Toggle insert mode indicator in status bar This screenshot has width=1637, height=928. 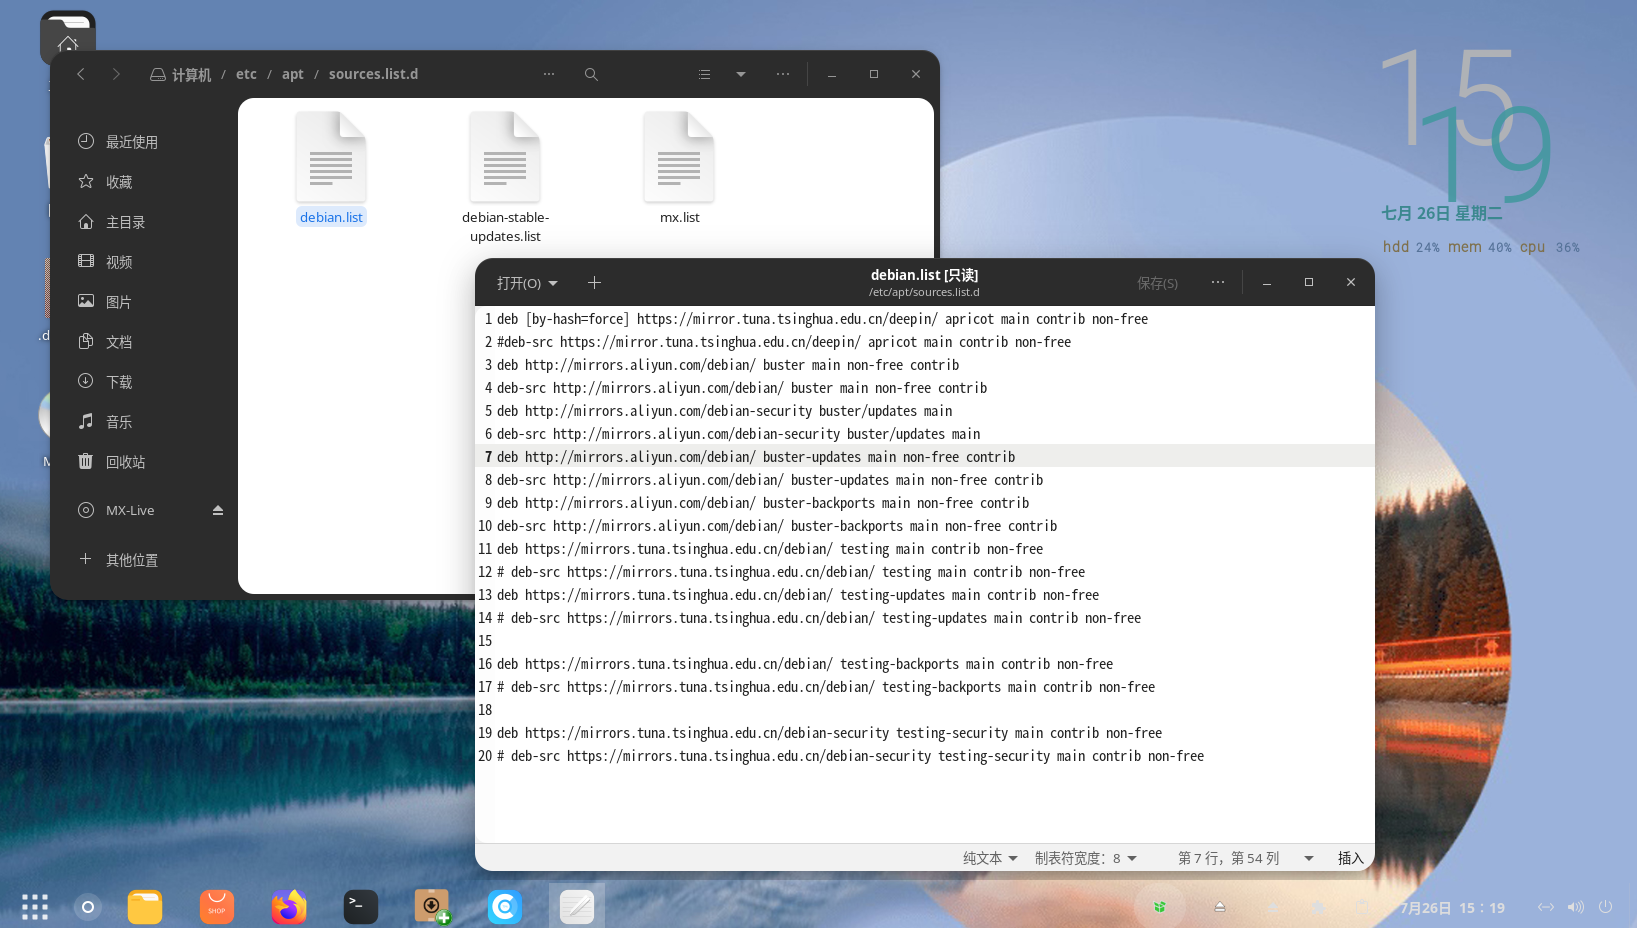1350,858
